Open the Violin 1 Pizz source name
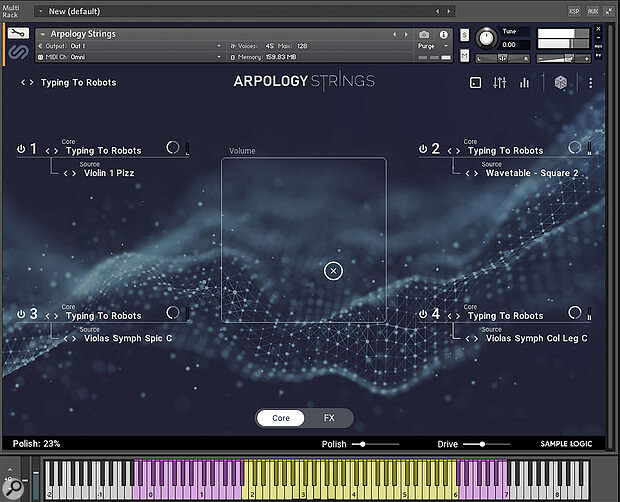Viewport: 620px width, 502px height. pos(109,173)
